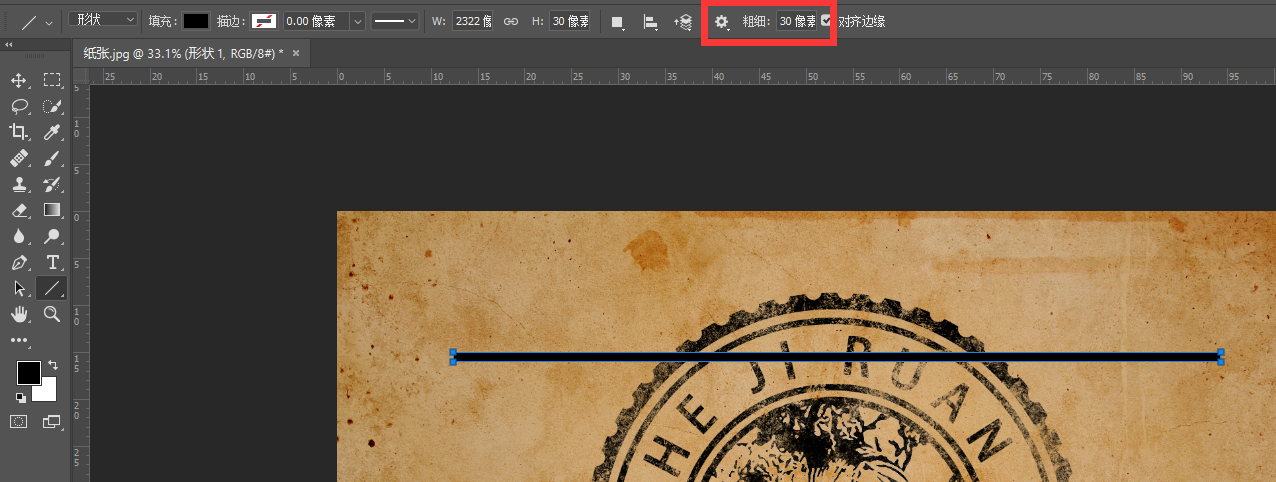This screenshot has width=1276, height=482.
Task: Click the stroke width 0.00 像素 field
Action: point(316,21)
